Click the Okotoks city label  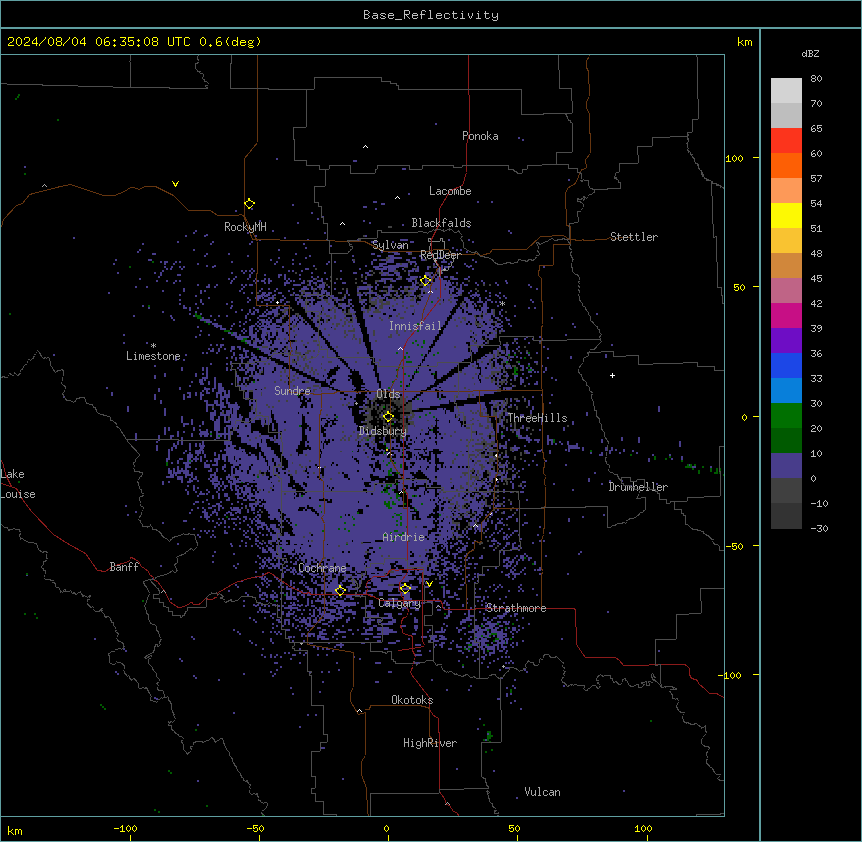click(412, 700)
